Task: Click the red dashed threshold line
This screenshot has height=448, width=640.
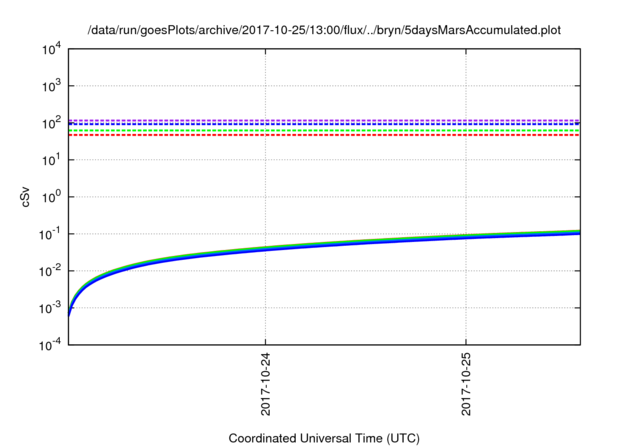Action: (x=324, y=135)
